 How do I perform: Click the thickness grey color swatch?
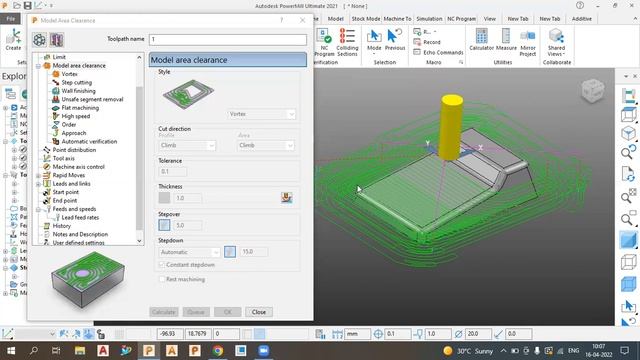tap(164, 198)
